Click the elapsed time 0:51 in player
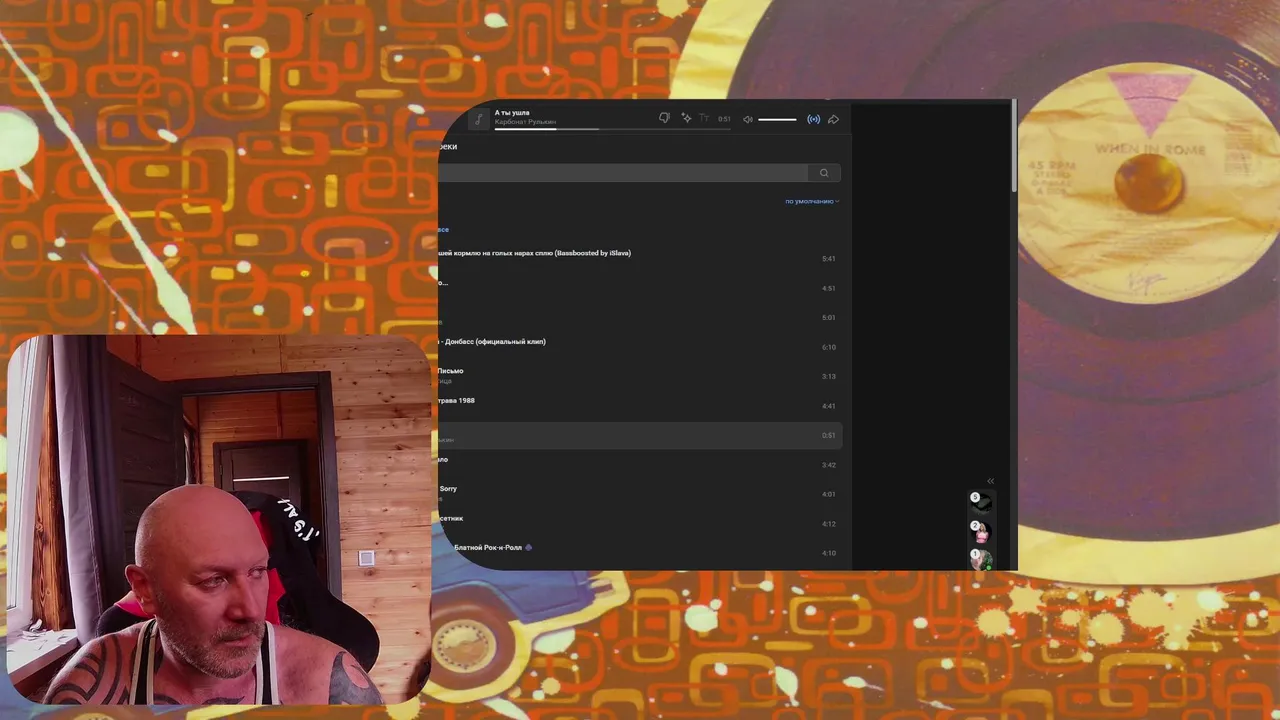This screenshot has height=720, width=1280. (x=724, y=119)
